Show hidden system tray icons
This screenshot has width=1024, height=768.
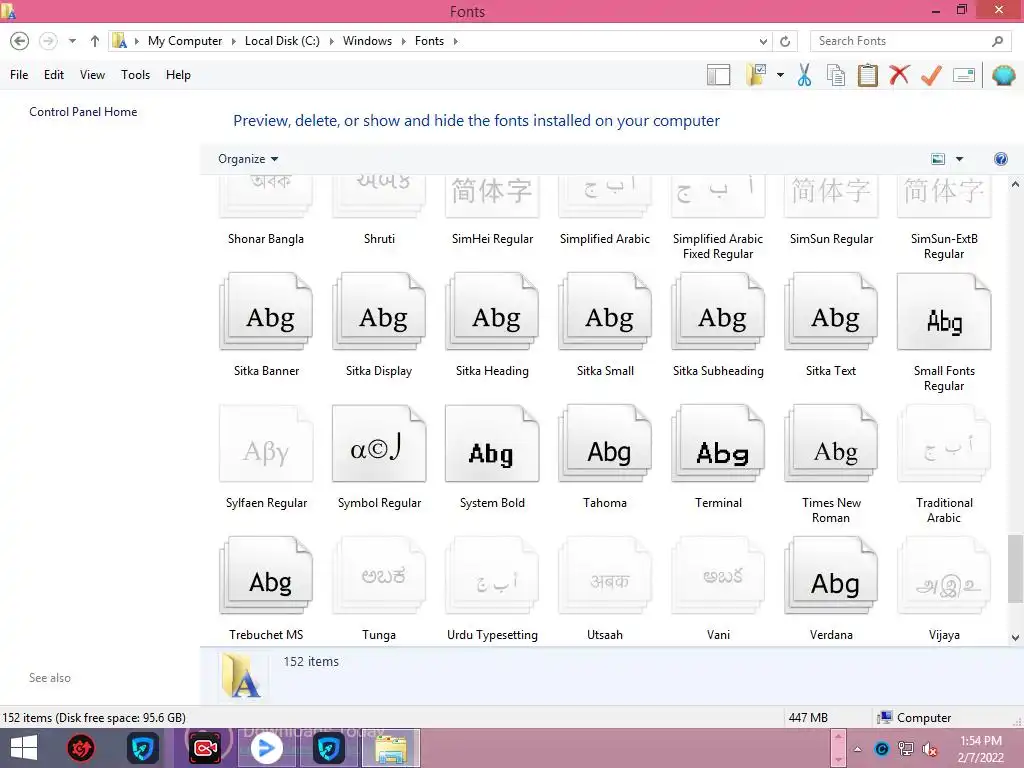pyautogui.click(x=857, y=749)
